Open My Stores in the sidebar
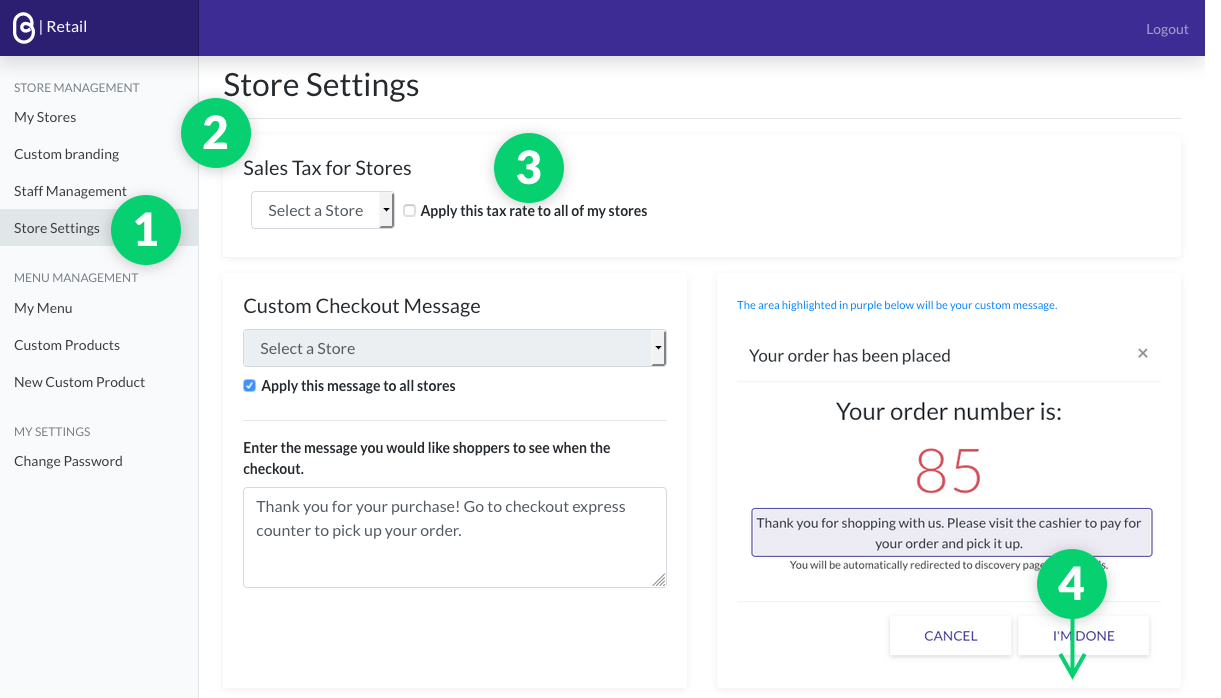Image resolution: width=1221 pixels, height=698 pixels. click(45, 117)
